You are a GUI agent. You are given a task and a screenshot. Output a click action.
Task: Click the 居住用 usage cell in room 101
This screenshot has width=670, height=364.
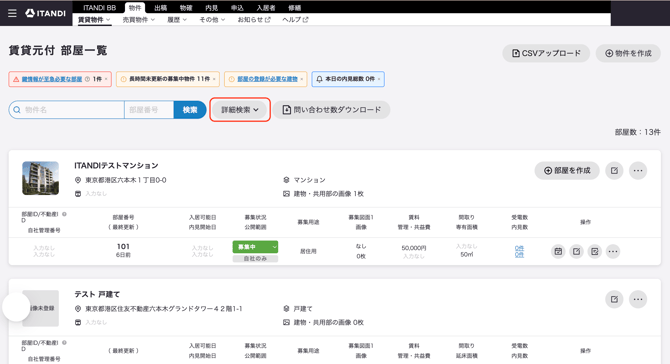(x=308, y=251)
